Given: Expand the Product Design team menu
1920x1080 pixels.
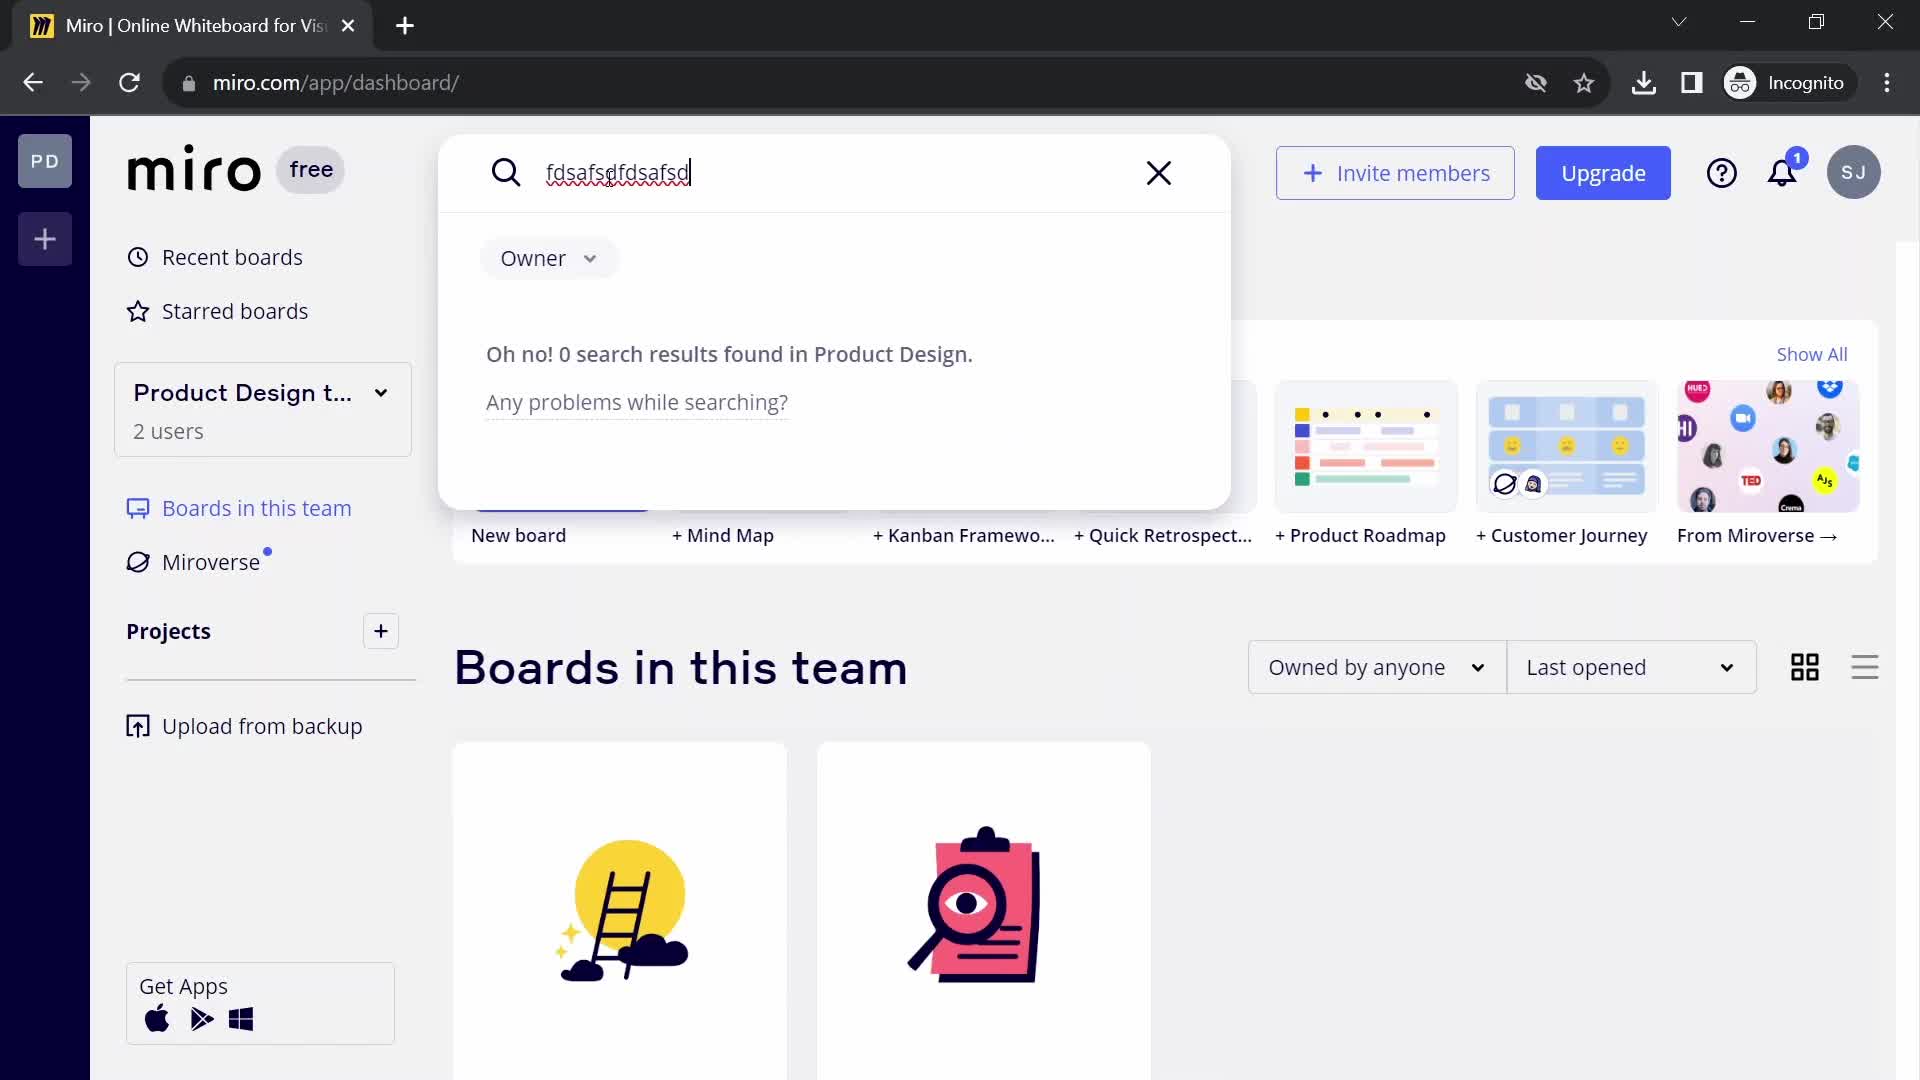Looking at the screenshot, I should click(x=380, y=392).
